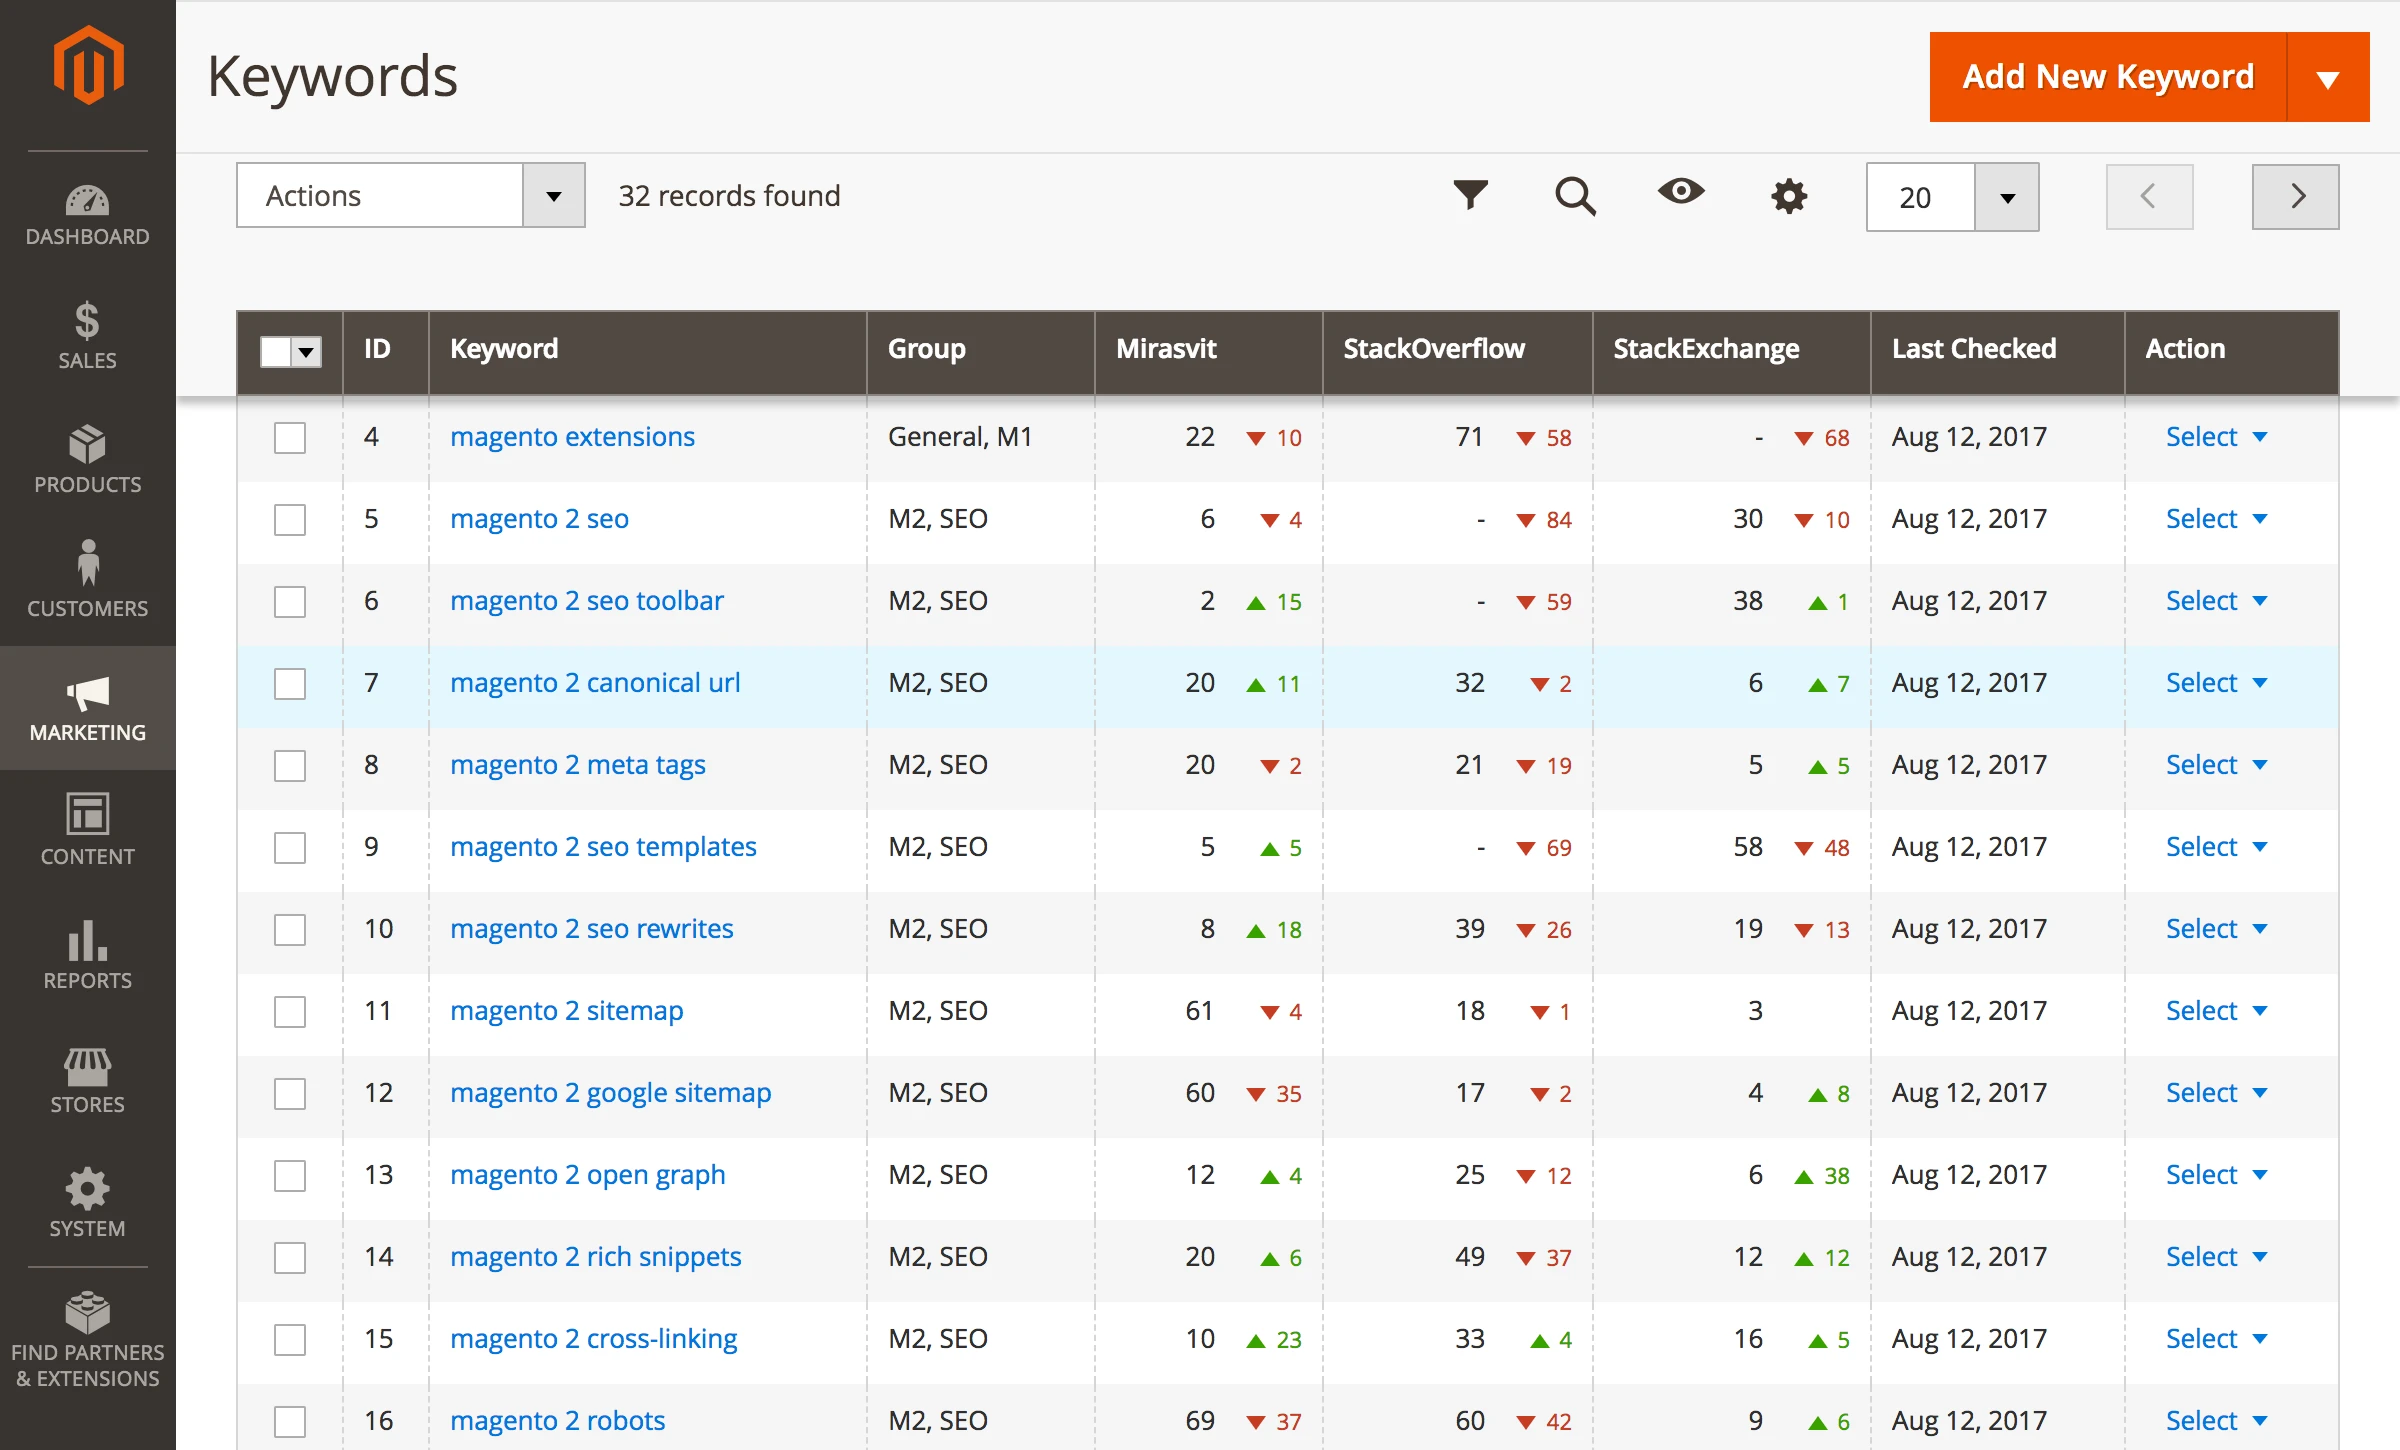Open Select action for magento 2 cross-linking
This screenshot has width=2400, height=1450.
pos(2216,1339)
